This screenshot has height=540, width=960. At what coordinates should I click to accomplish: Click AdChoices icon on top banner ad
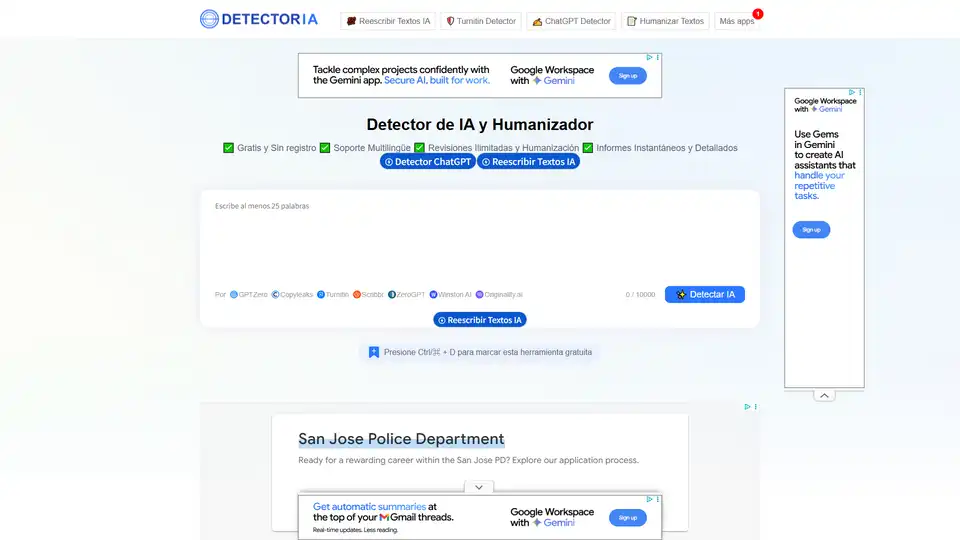click(x=650, y=58)
